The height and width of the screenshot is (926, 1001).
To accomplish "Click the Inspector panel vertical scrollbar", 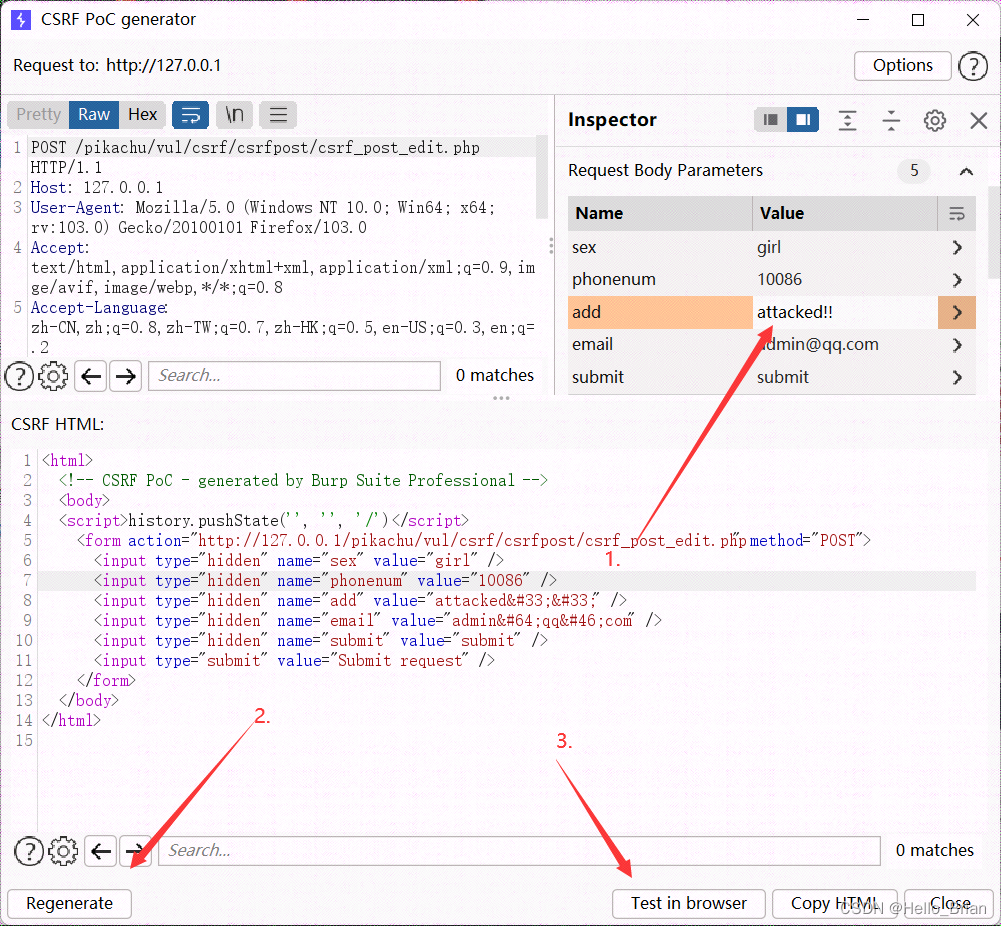I will point(994,232).
